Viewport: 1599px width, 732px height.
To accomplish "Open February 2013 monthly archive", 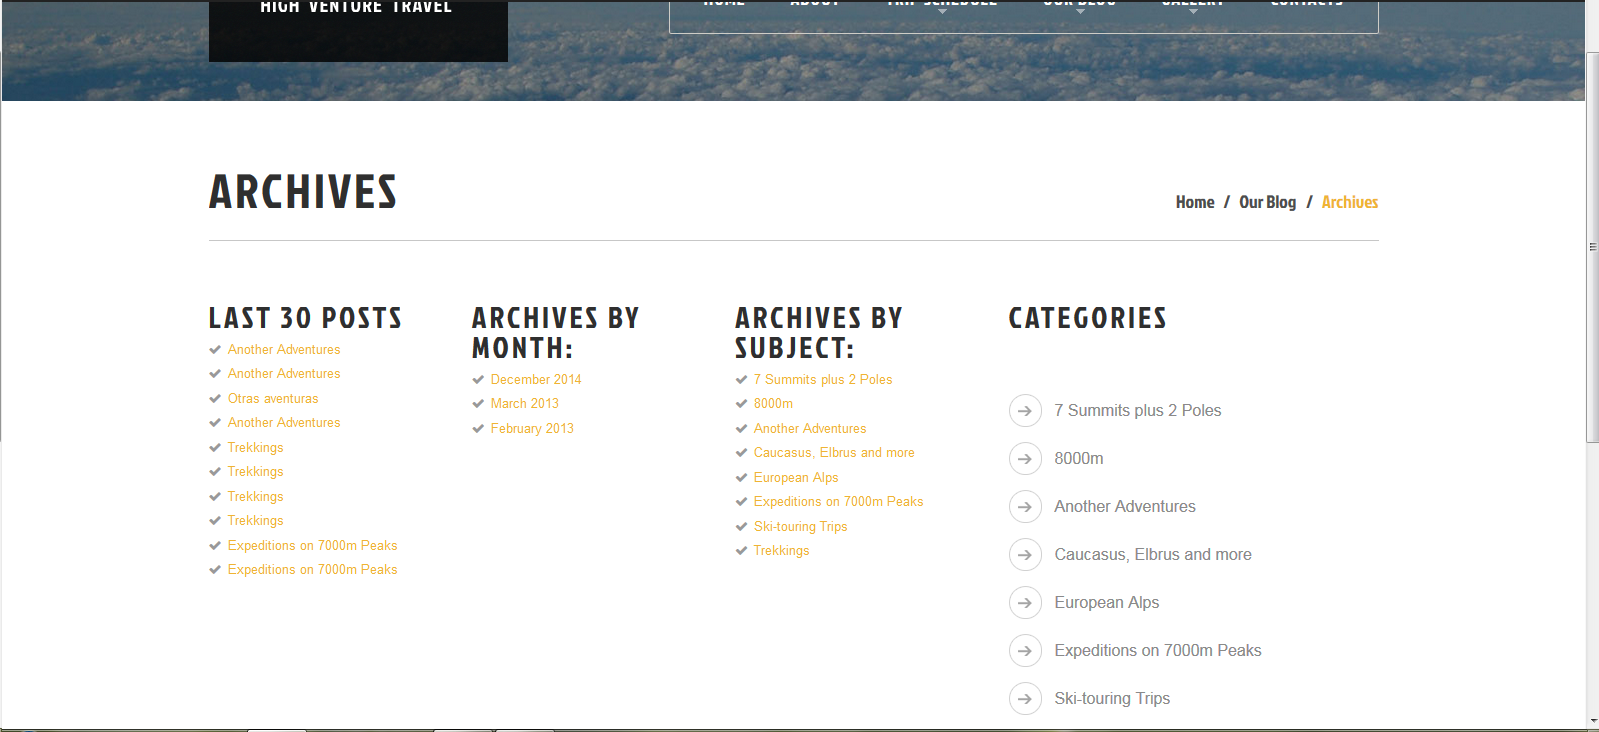I will coord(532,428).
